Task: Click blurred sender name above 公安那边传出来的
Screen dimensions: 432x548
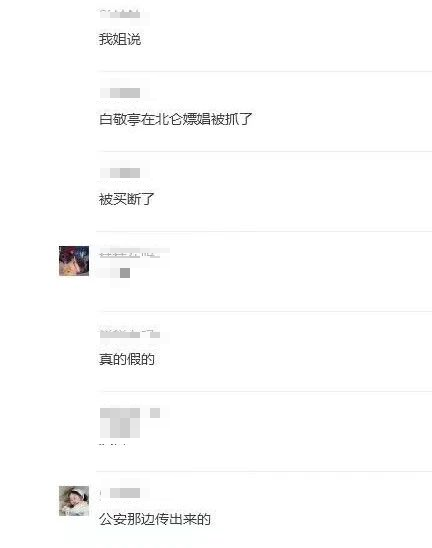Action: click(120, 493)
